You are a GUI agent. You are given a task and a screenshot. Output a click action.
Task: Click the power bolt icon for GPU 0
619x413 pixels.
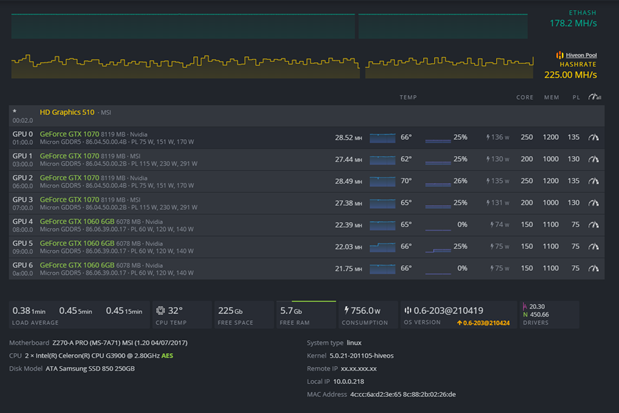coord(488,137)
